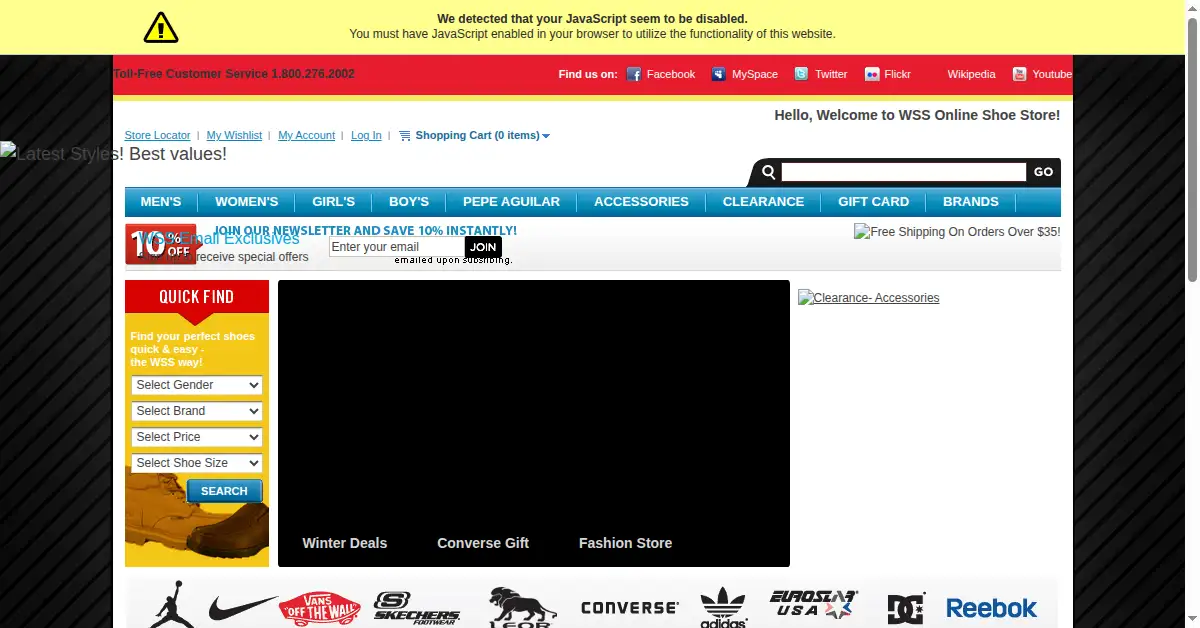Open the Wikipedia link

(971, 74)
